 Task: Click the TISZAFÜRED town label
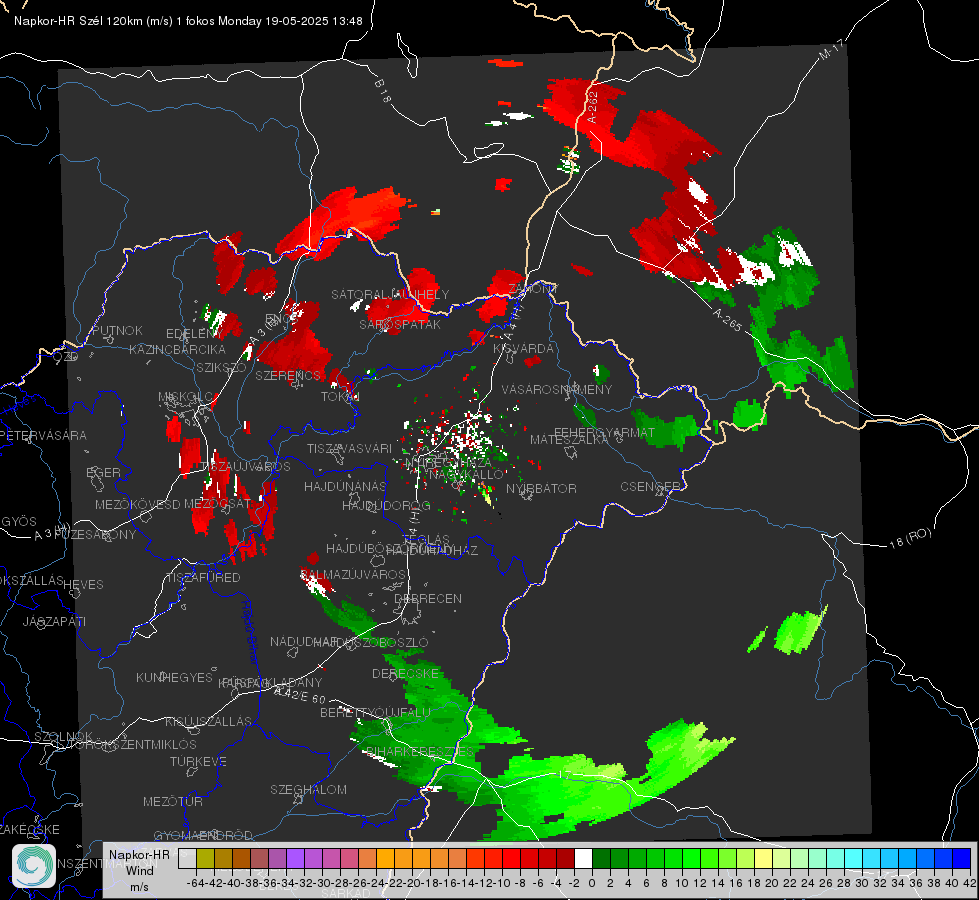click(204, 578)
